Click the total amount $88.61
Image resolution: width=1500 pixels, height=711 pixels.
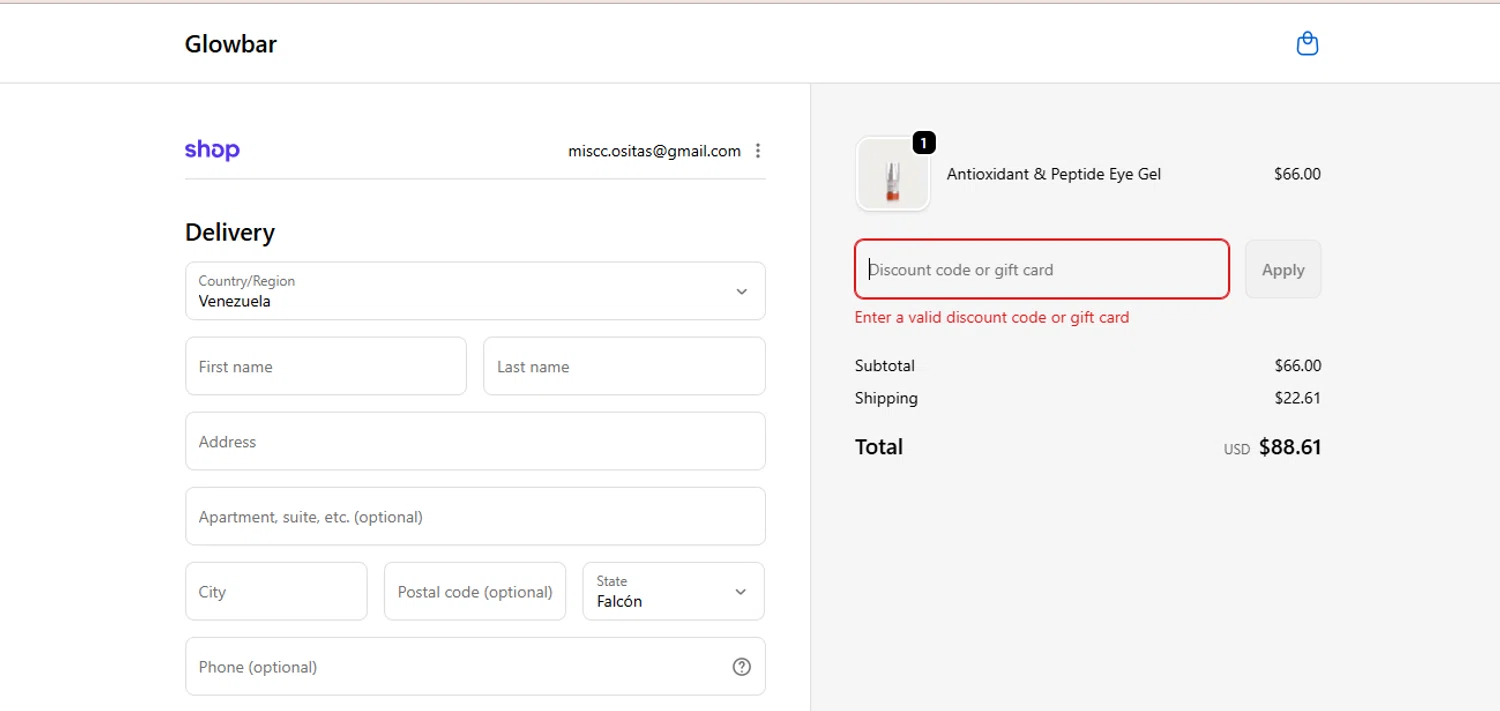[1290, 447]
